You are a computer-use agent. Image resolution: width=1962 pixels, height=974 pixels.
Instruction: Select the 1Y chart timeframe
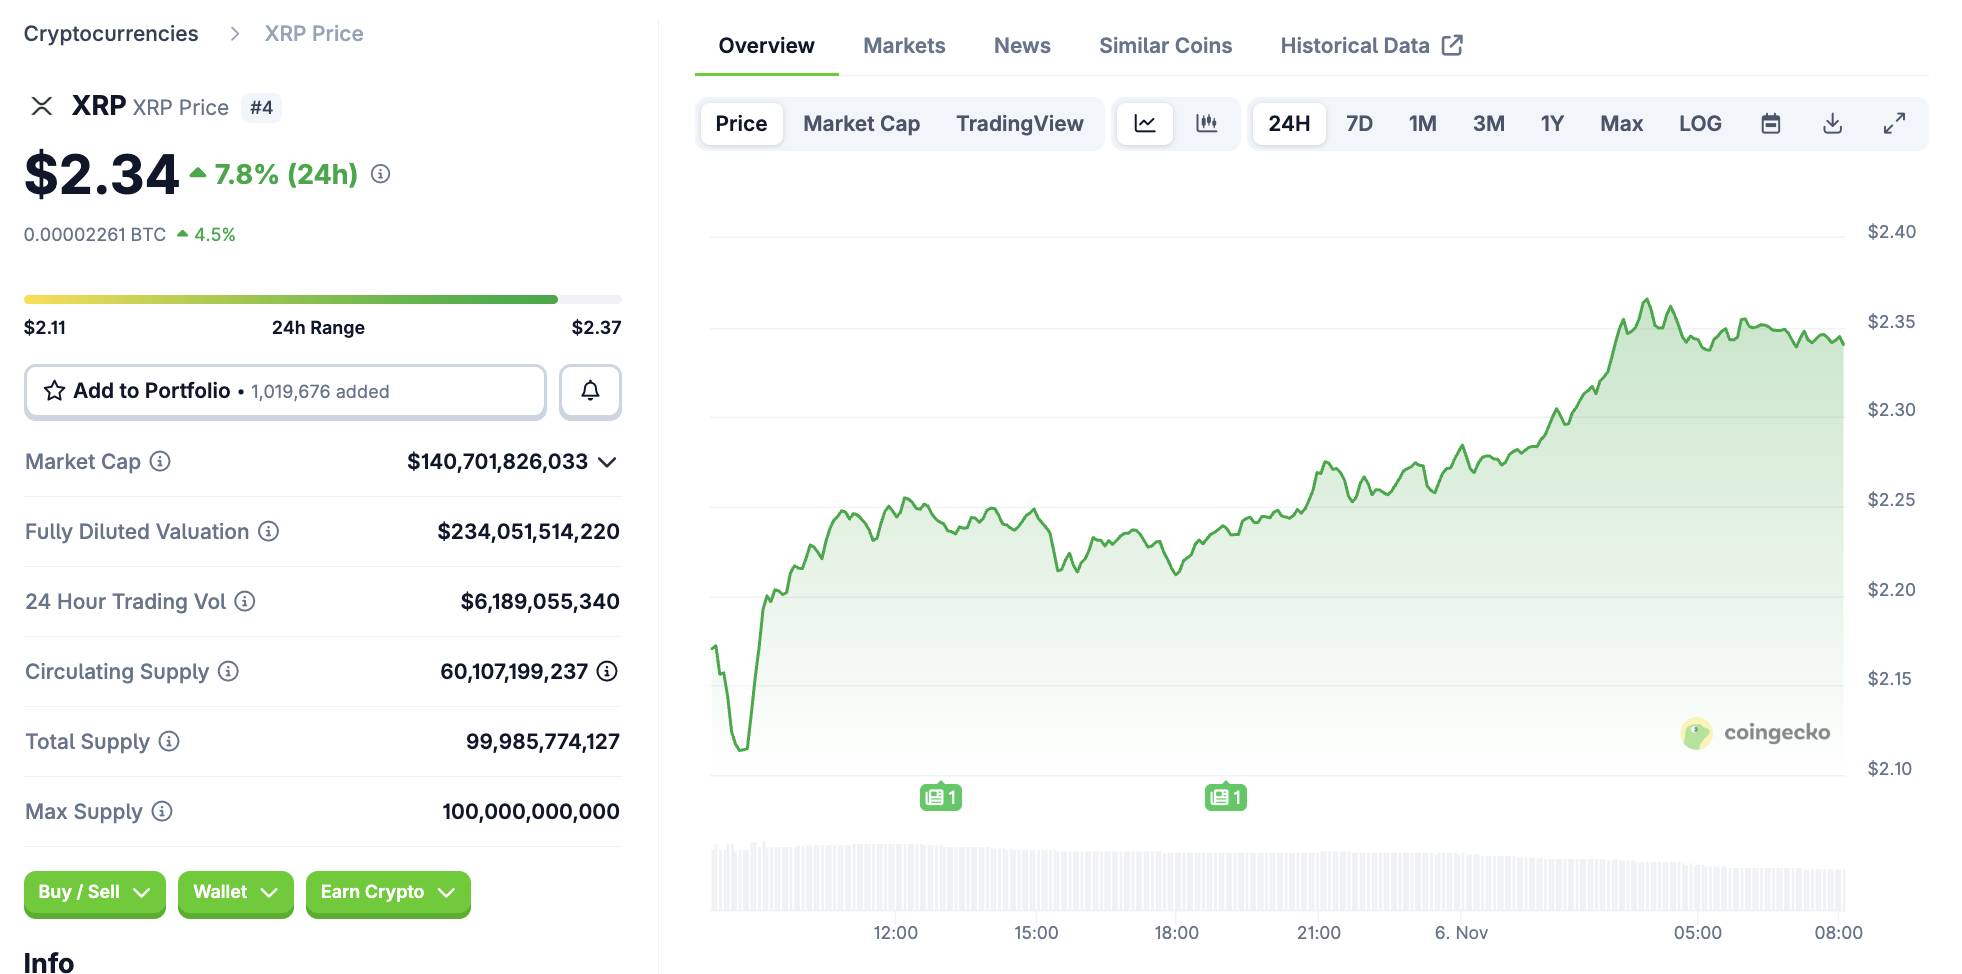pyautogui.click(x=1552, y=123)
